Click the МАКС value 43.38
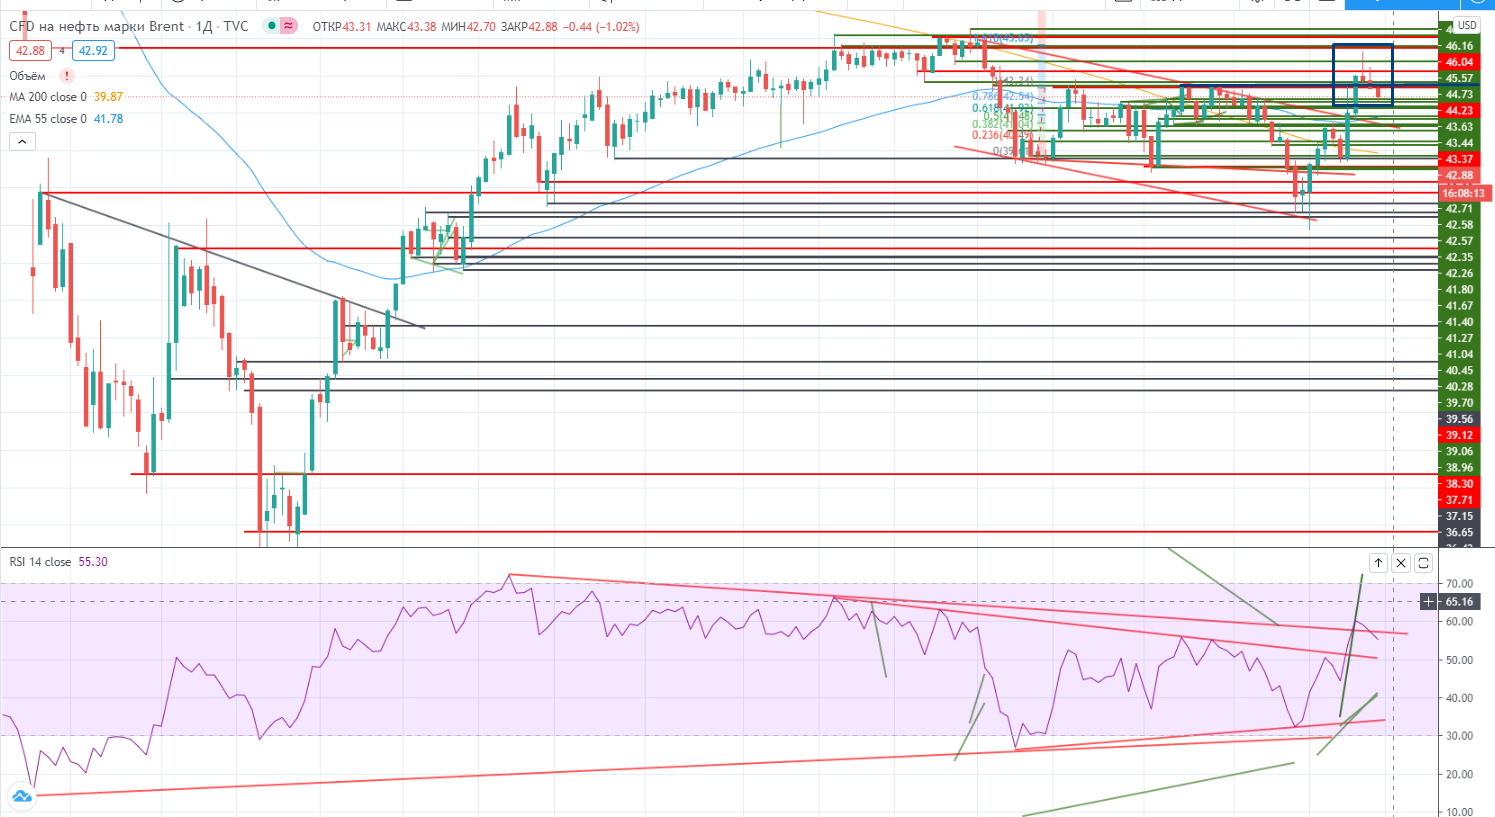 pos(423,27)
